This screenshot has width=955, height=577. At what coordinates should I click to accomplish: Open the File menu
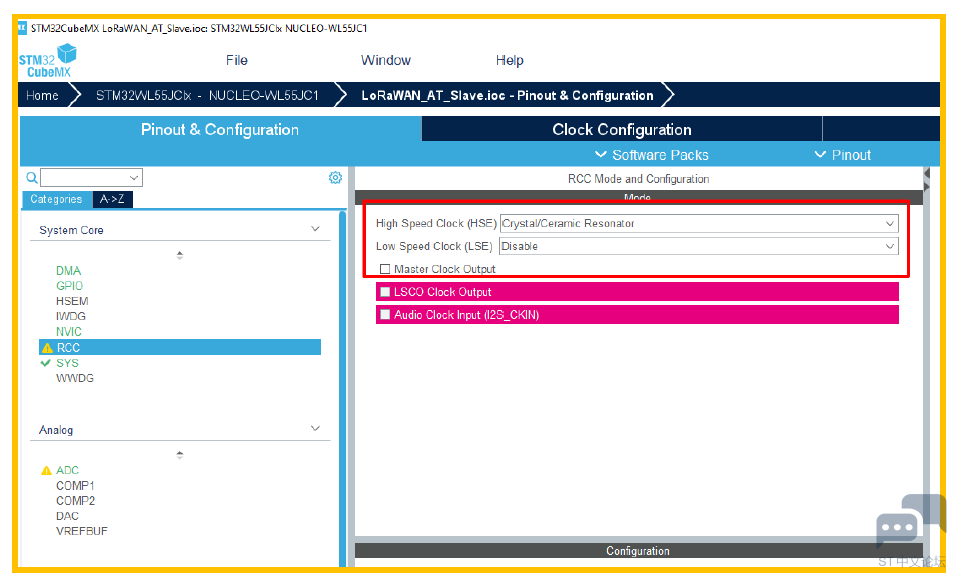236,60
